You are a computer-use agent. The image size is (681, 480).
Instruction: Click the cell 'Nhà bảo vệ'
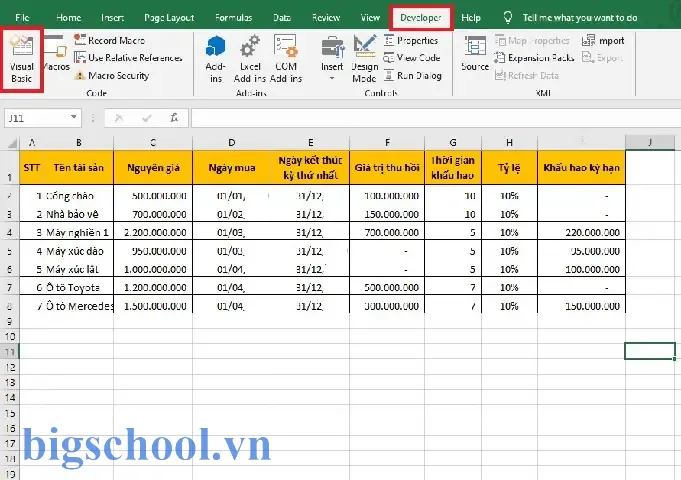coord(79,214)
